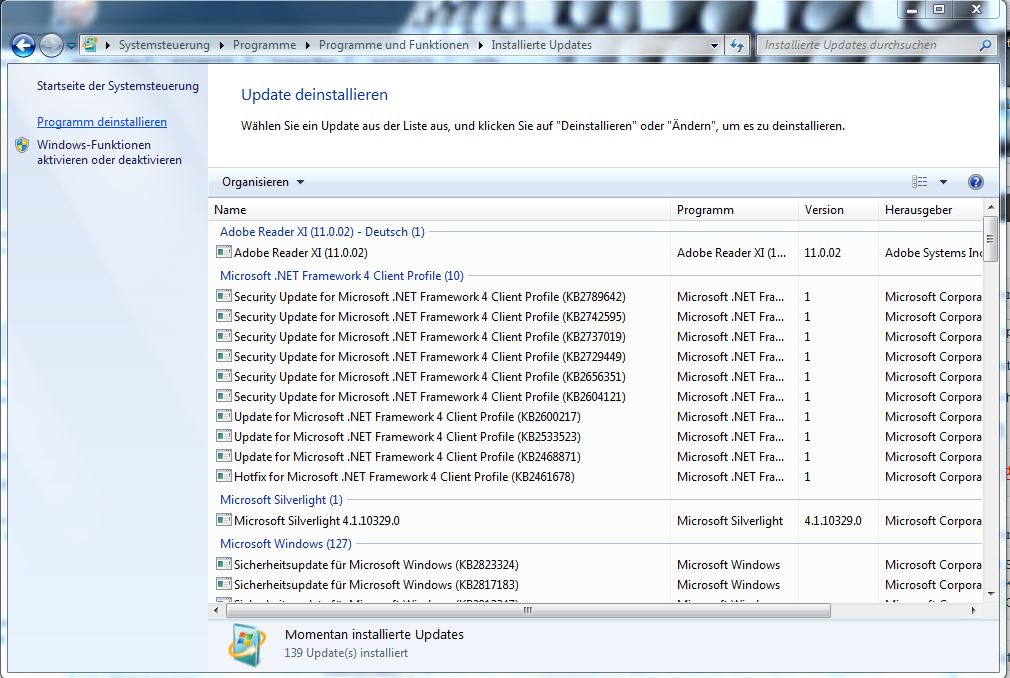Click the icon of update KB2533523

coord(224,436)
